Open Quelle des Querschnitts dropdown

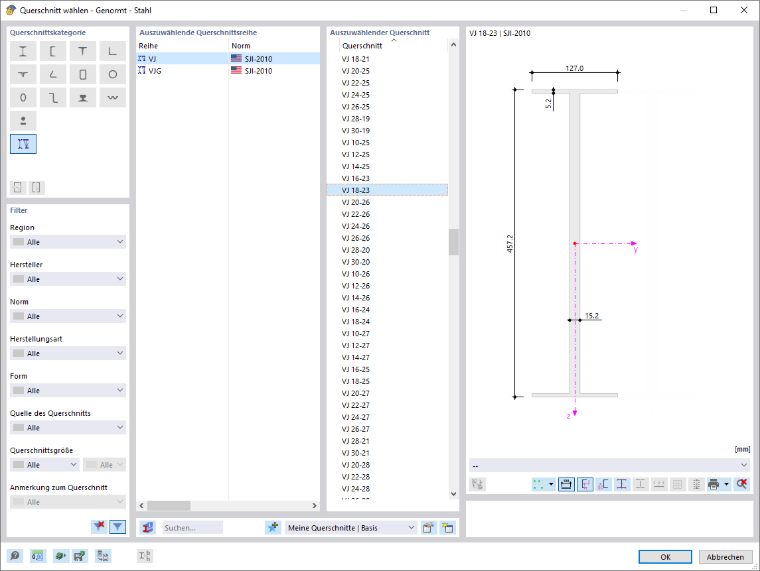click(x=68, y=428)
